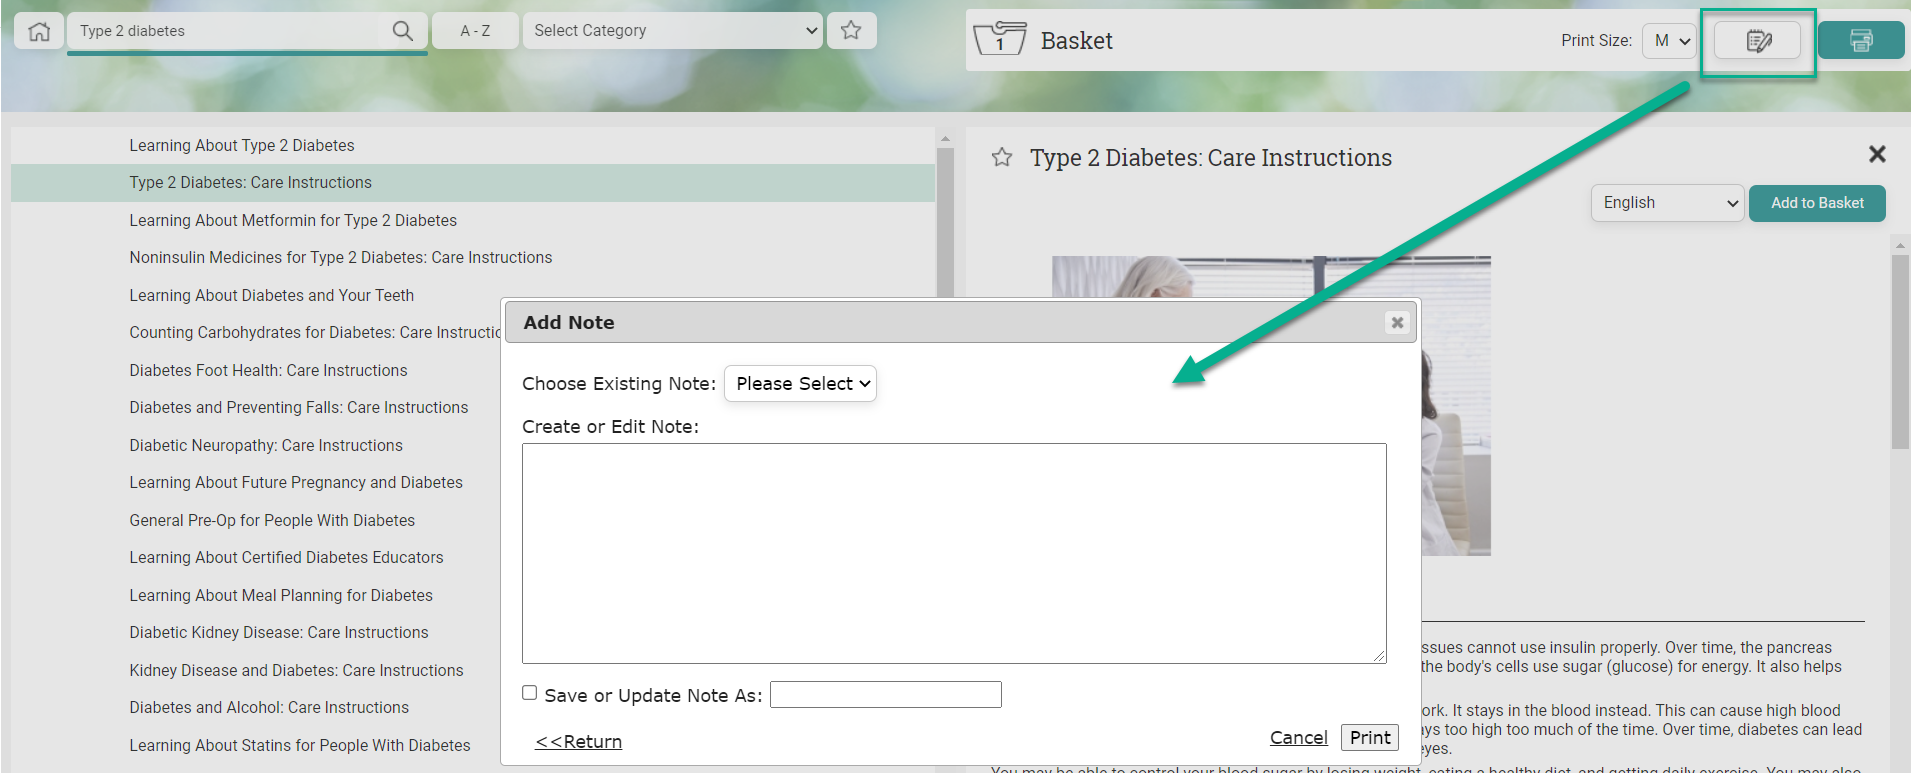Click the favorites star in toolbar

pyautogui.click(x=851, y=31)
